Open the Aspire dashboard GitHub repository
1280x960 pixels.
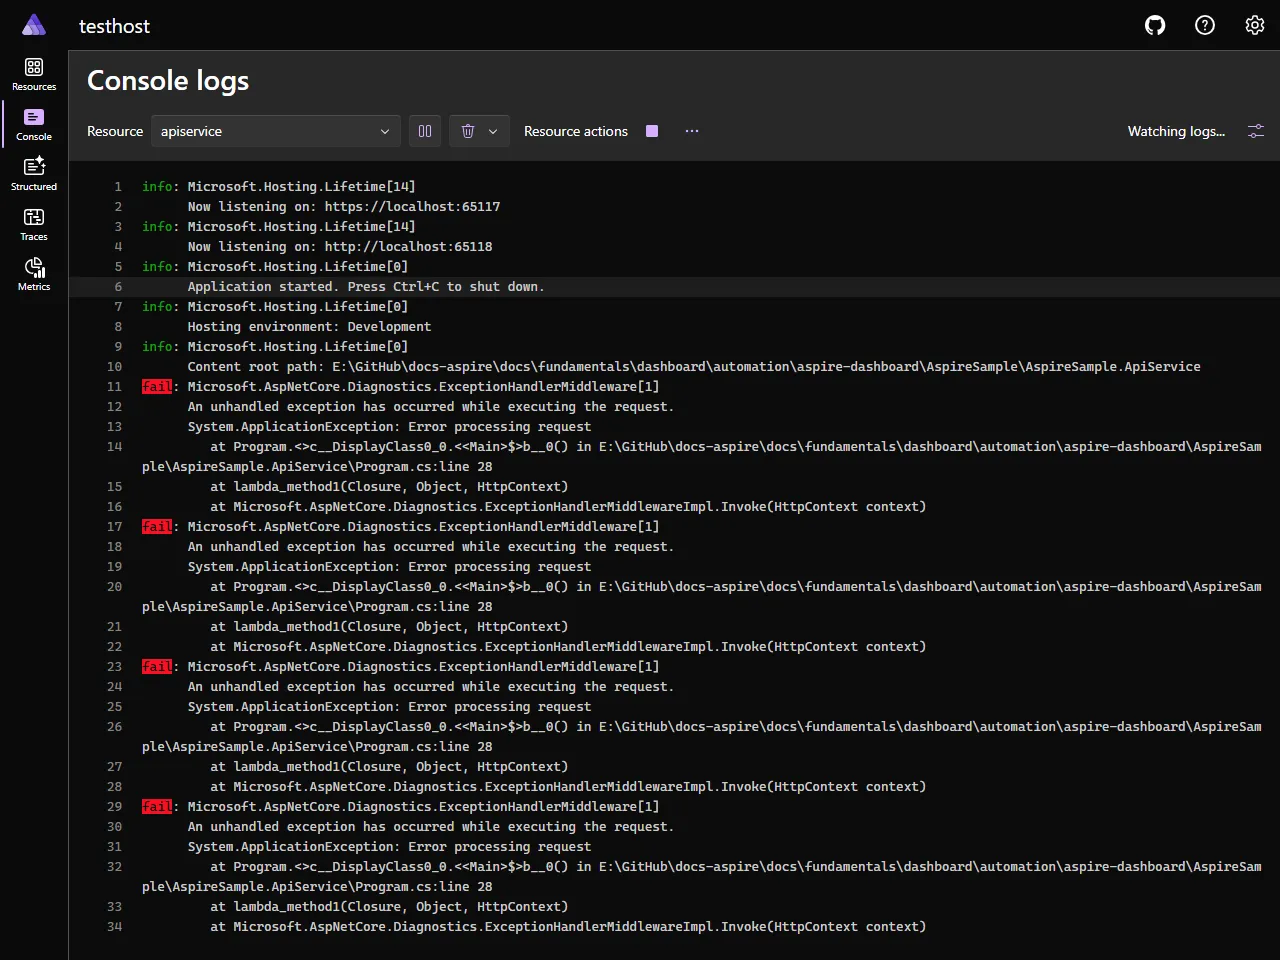(x=1155, y=25)
